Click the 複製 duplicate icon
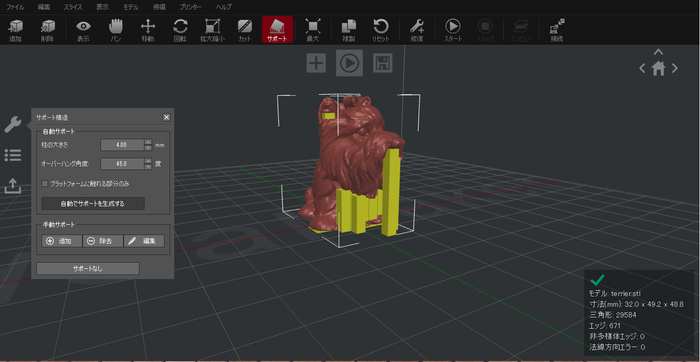The width and height of the screenshot is (700, 362). point(348,30)
